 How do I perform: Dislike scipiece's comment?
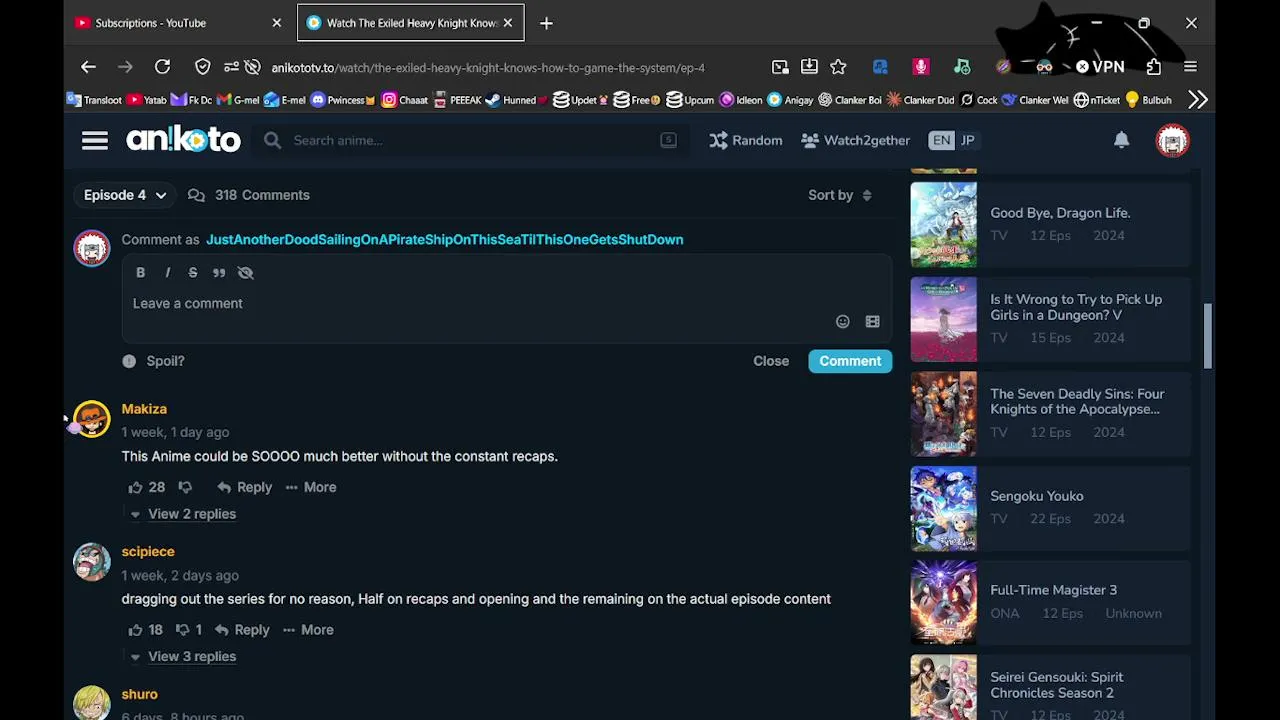(182, 630)
